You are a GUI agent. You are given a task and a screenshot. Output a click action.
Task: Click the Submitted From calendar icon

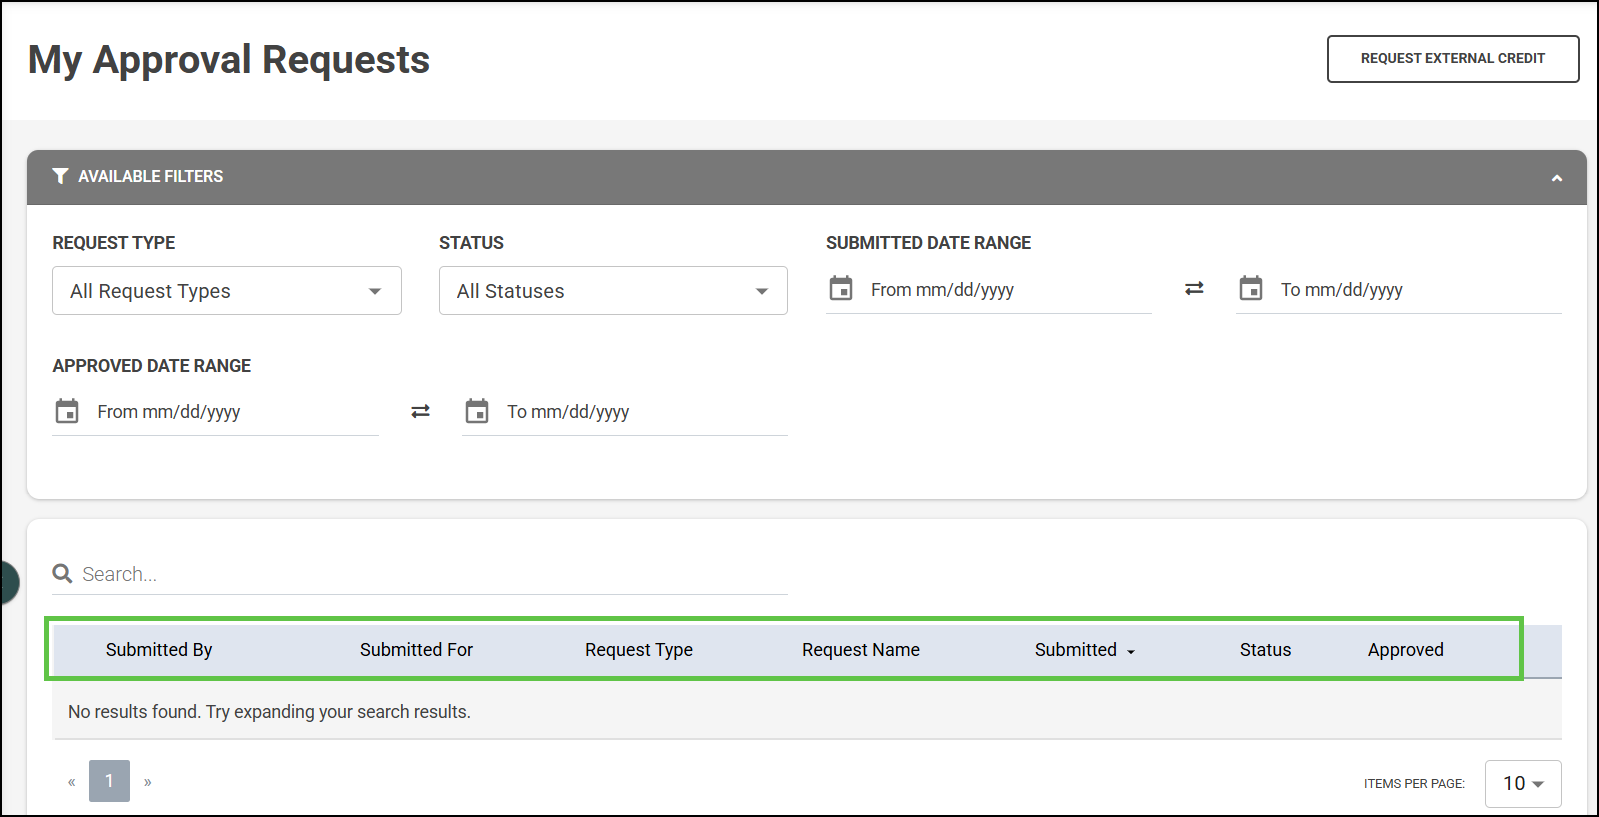pos(841,289)
